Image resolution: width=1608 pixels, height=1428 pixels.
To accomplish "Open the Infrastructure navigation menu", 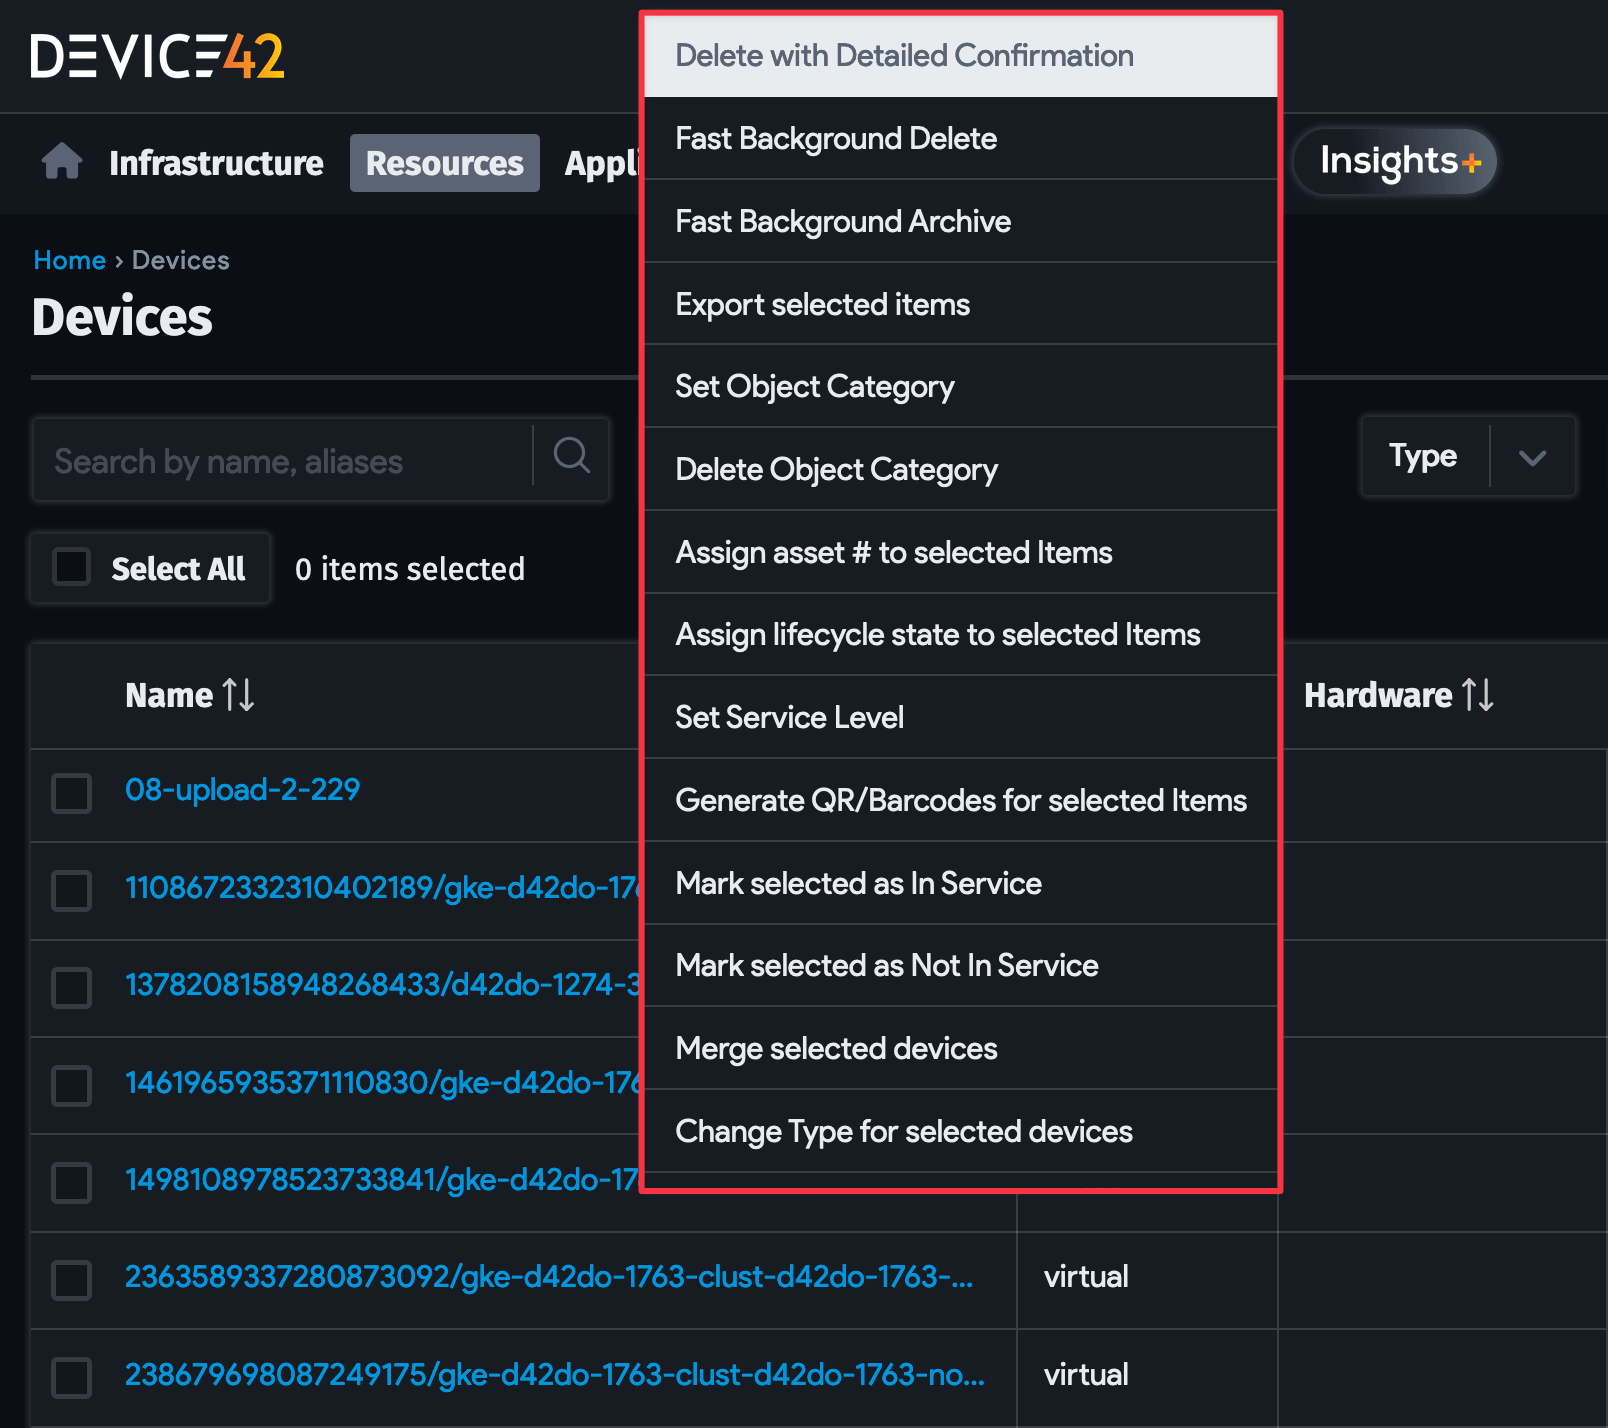I will tap(216, 162).
